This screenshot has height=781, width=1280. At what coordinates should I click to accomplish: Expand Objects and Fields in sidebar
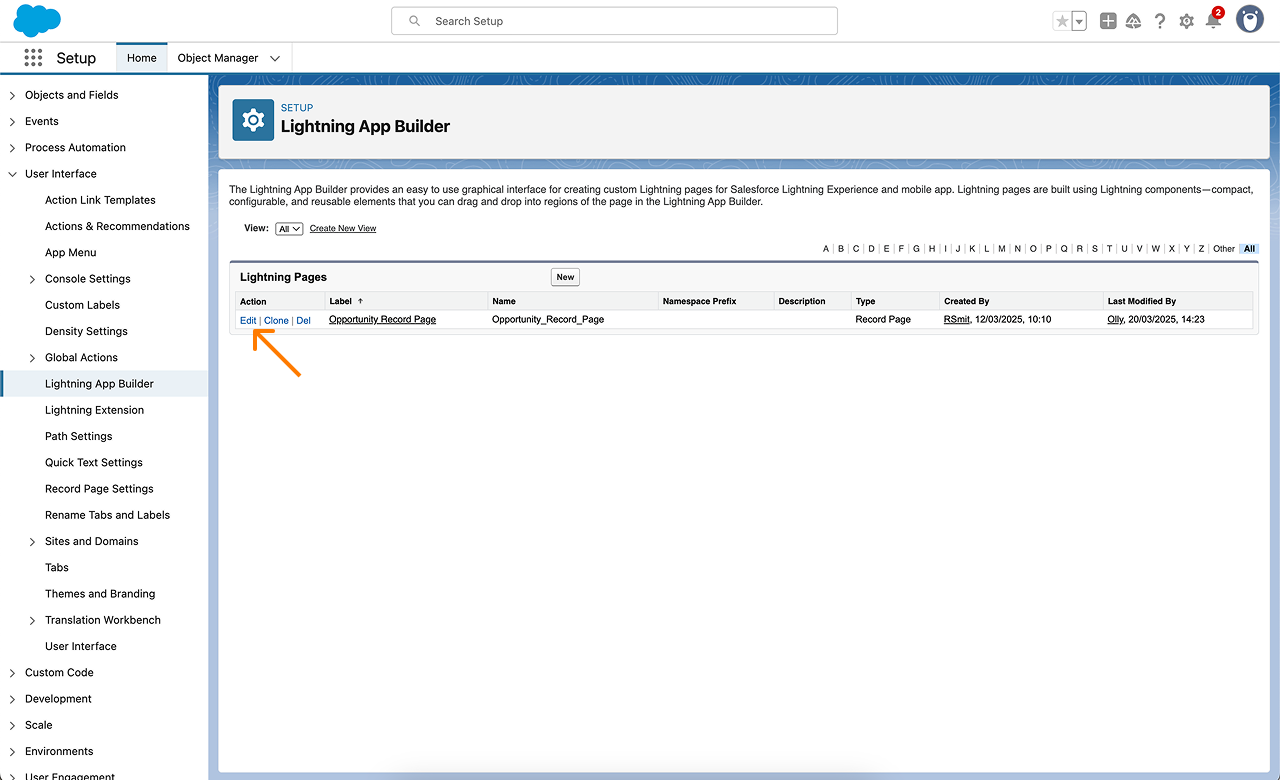point(13,96)
